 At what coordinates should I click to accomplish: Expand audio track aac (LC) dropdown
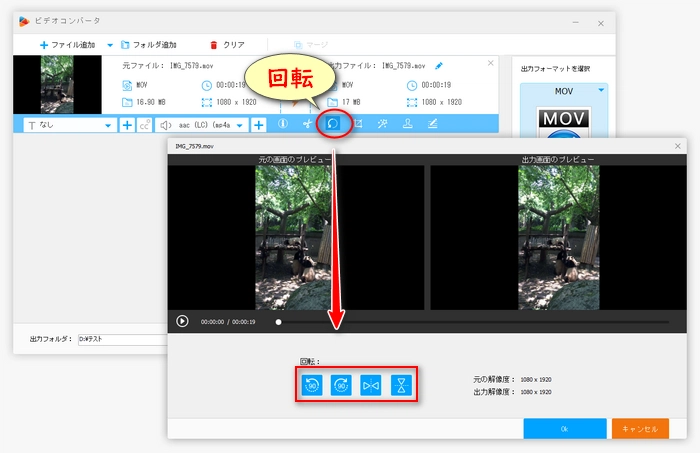pyautogui.click(x=240, y=125)
